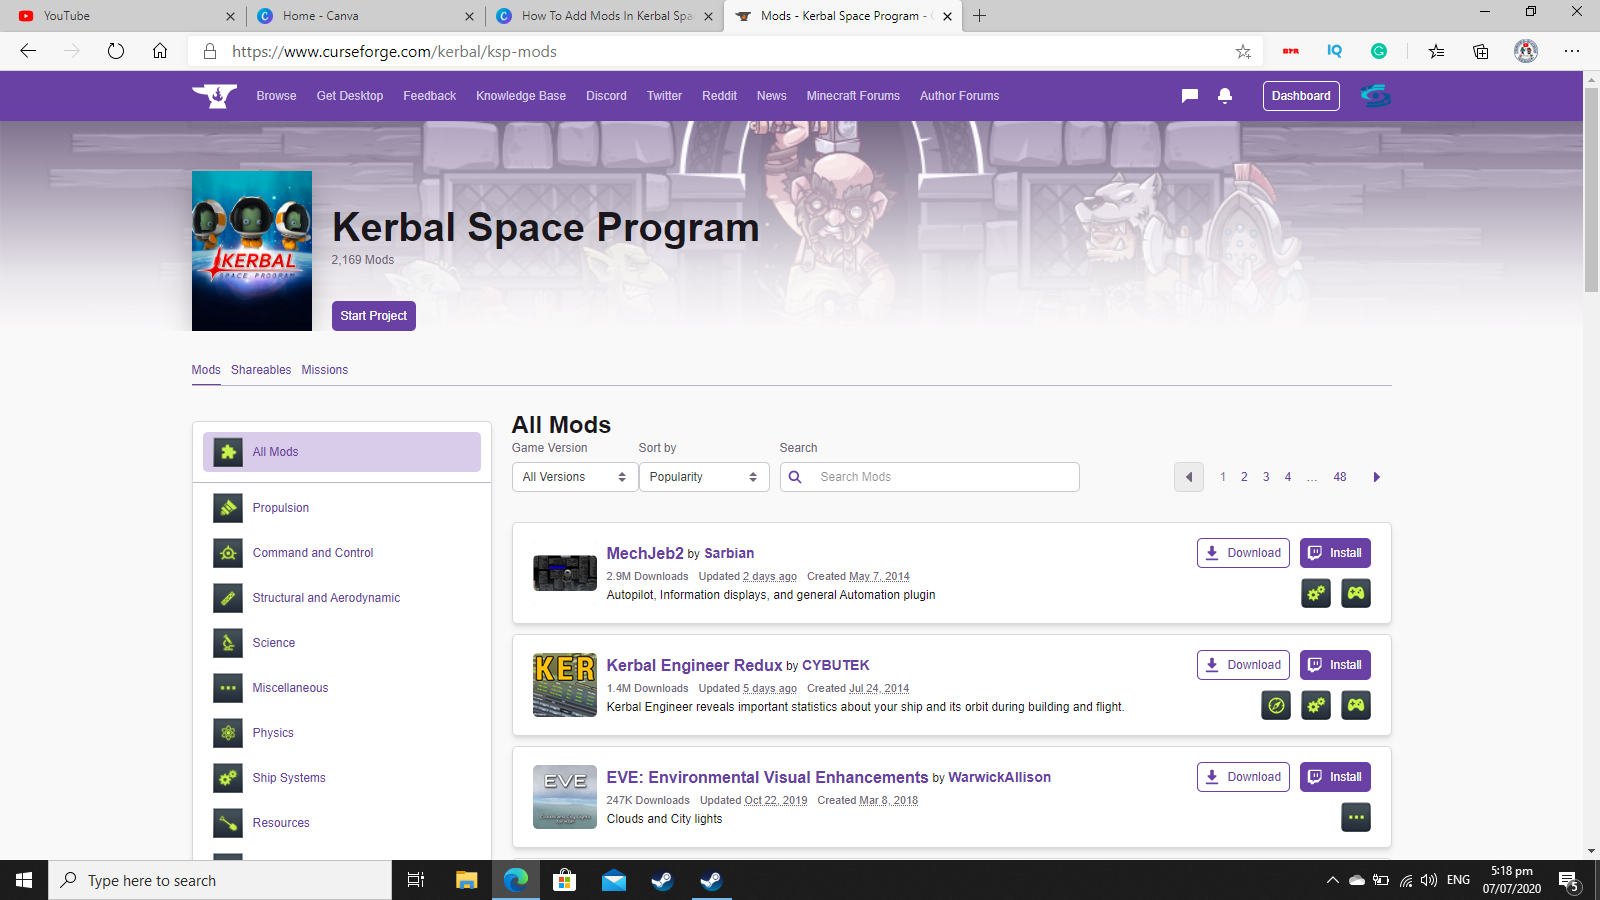Image resolution: width=1600 pixels, height=900 pixels.
Task: Click Kerbal Engineer Redux compass category icon
Action: tap(1275, 706)
